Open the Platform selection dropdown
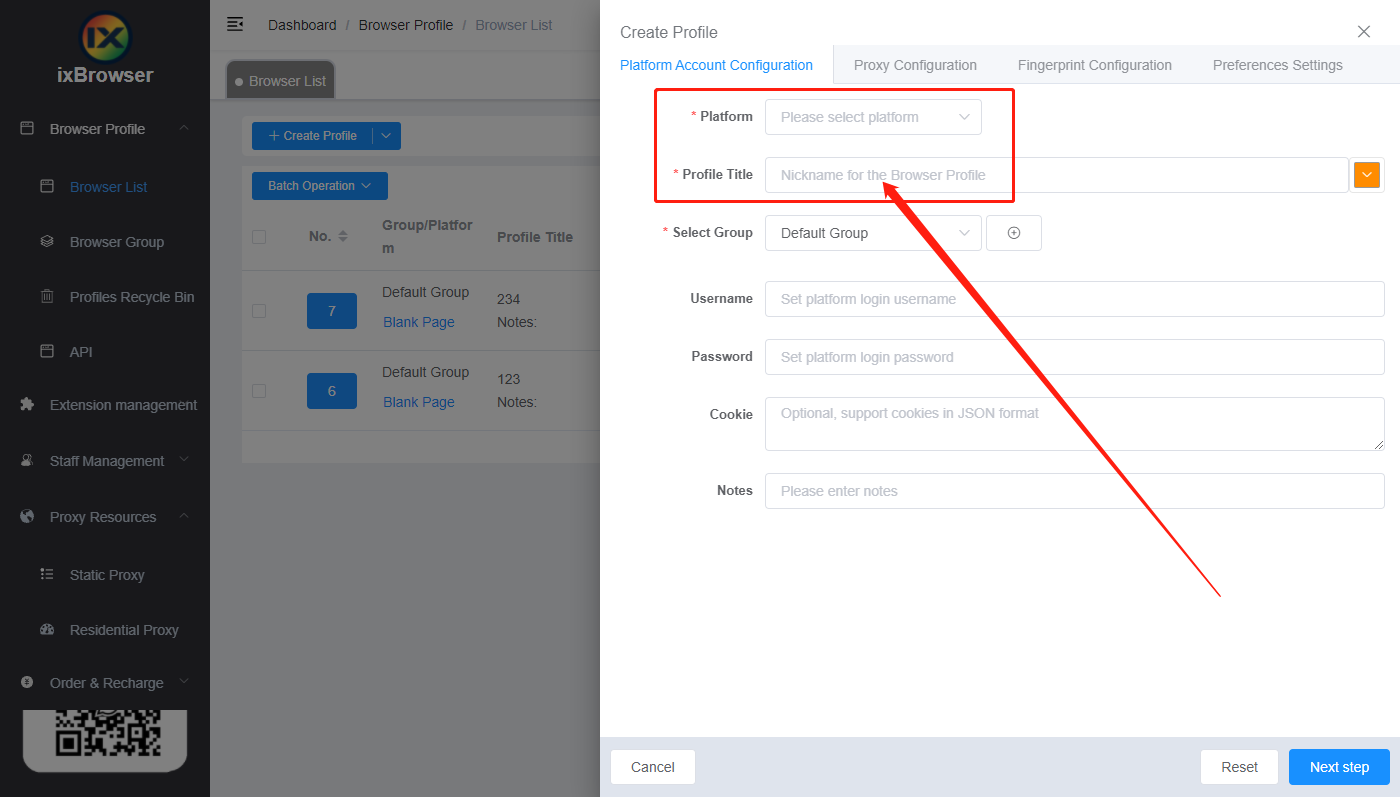This screenshot has width=1400, height=797. click(872, 117)
